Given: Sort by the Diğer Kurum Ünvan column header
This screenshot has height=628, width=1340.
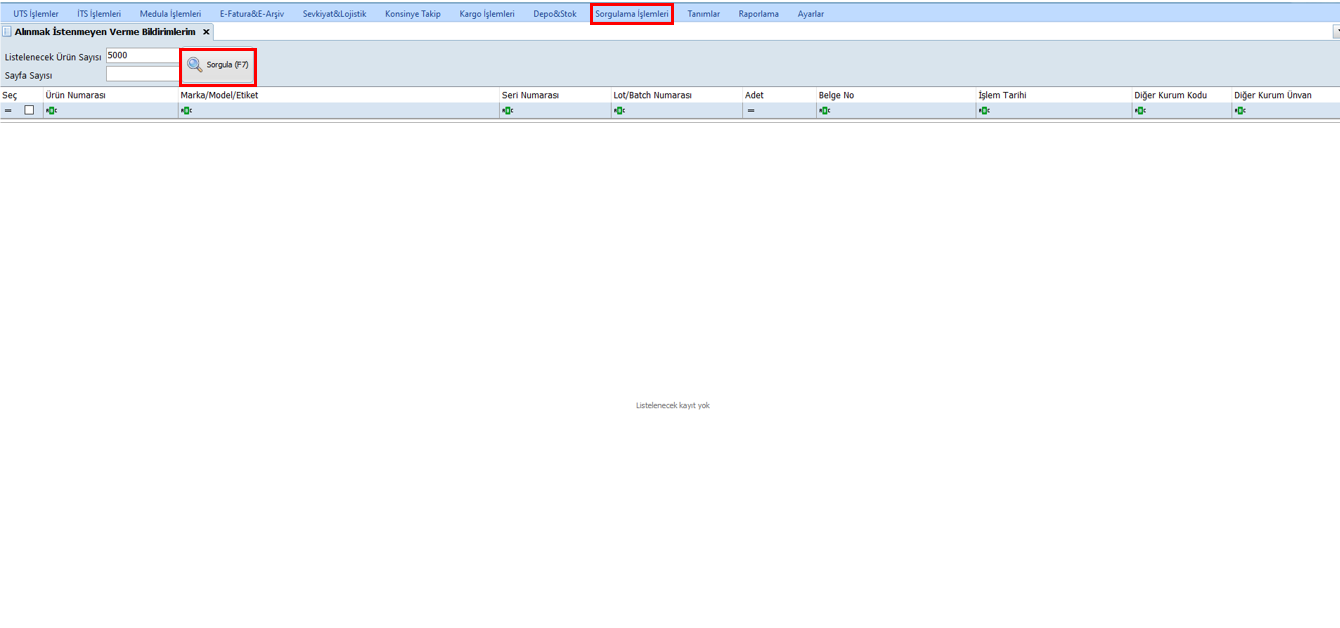Looking at the screenshot, I should point(1272,95).
